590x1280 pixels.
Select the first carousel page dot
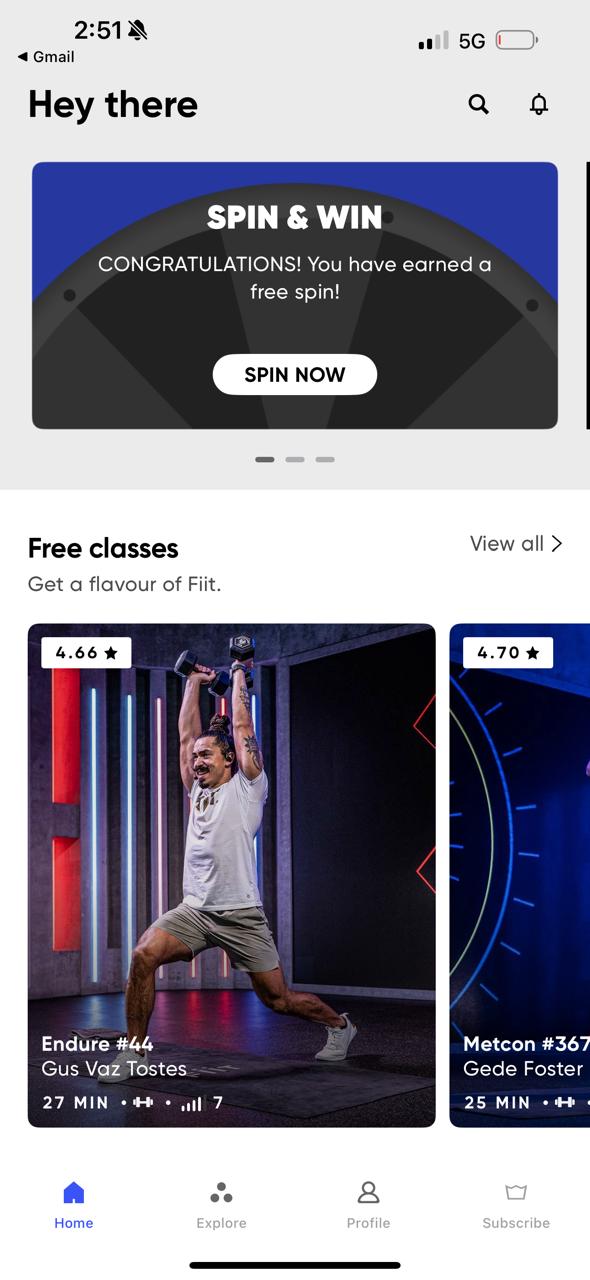[265, 460]
